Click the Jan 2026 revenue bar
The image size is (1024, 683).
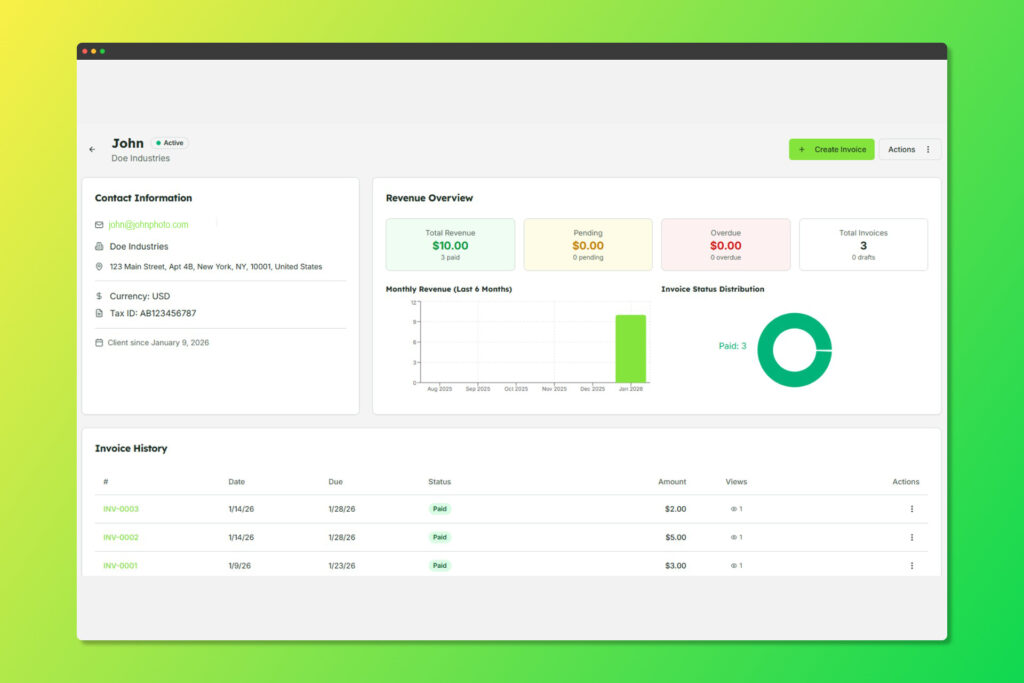point(631,349)
